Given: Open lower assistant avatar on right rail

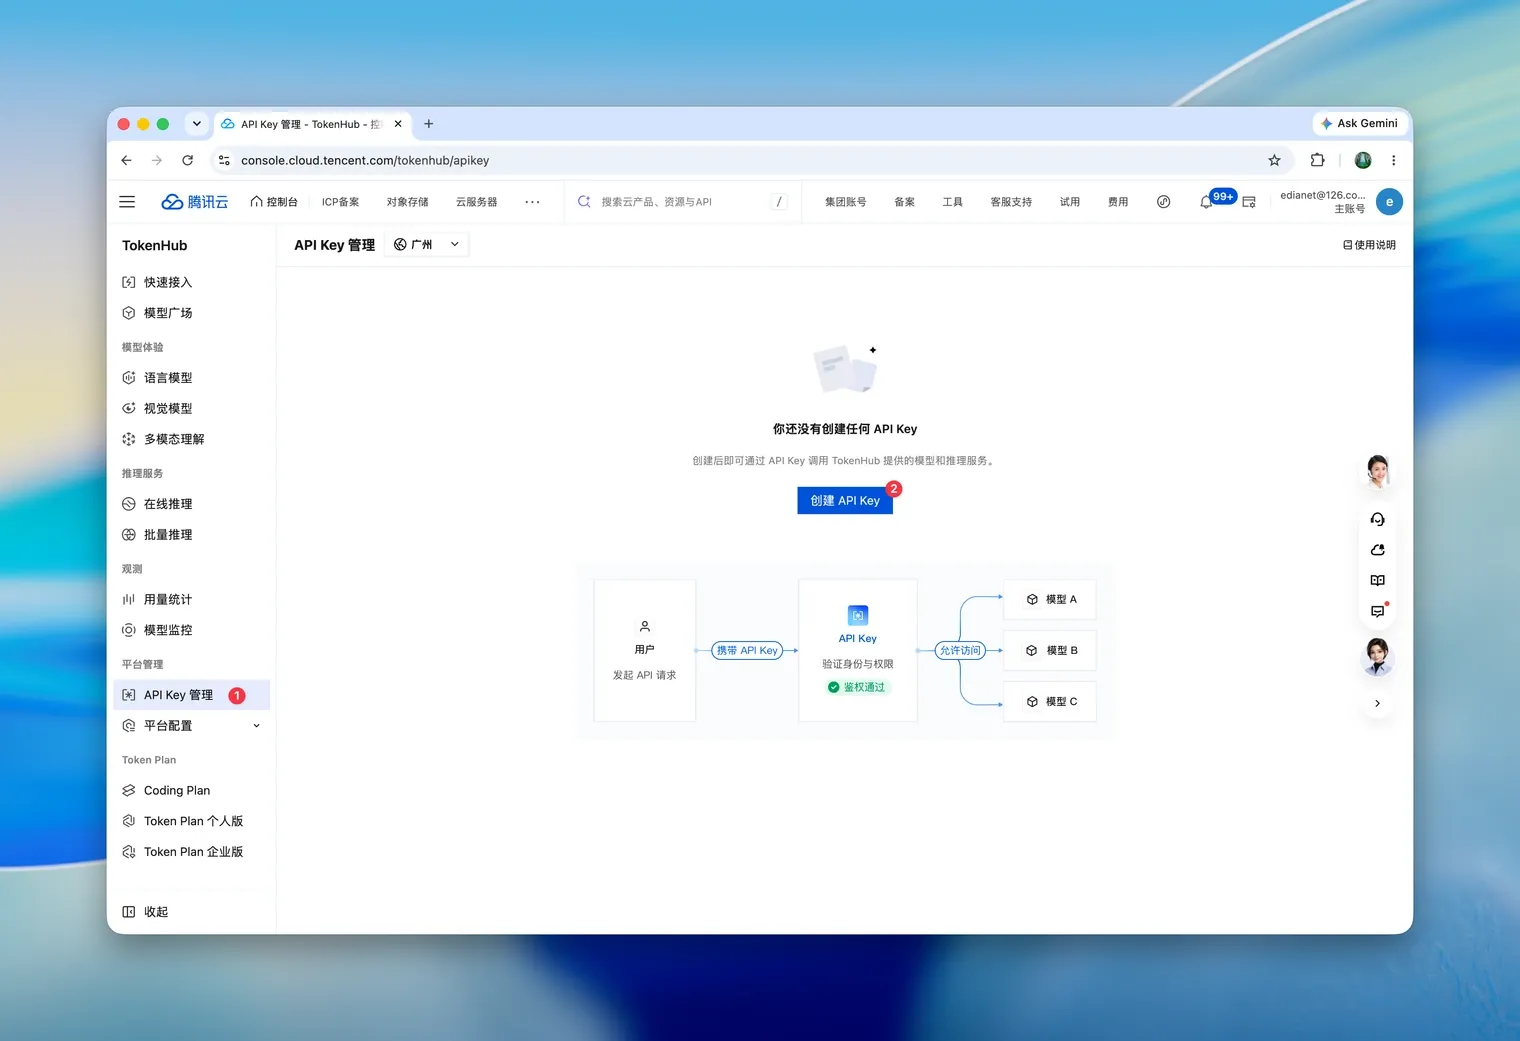Looking at the screenshot, I should point(1378,657).
